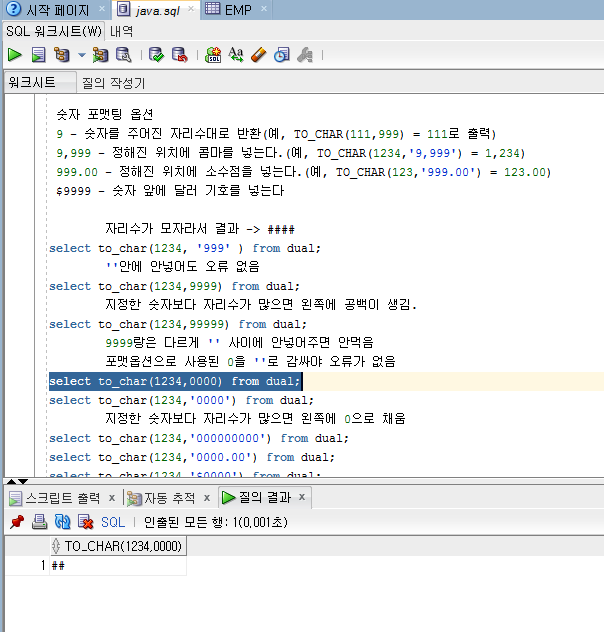This screenshot has width=604, height=632.
Task: Refresh the query result grid
Action: tap(62, 522)
